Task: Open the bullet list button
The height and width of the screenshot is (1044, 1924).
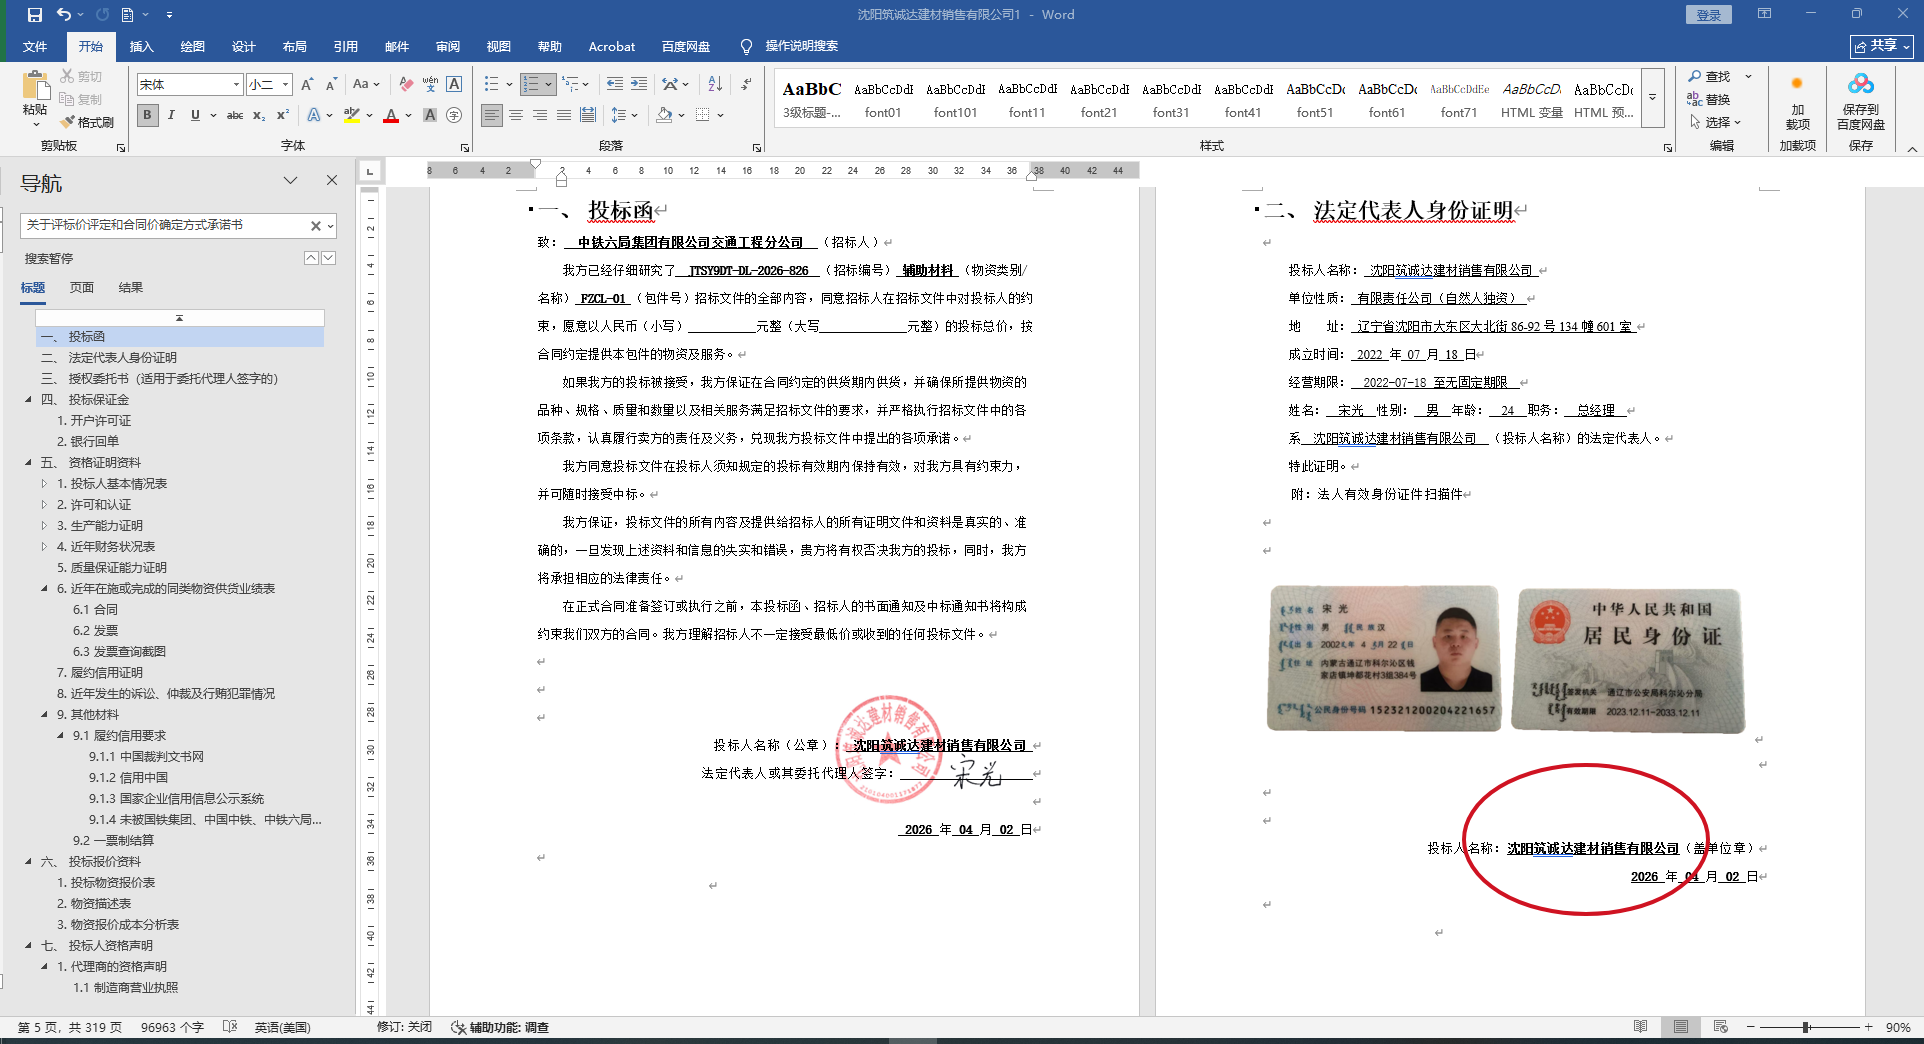Action: 491,84
